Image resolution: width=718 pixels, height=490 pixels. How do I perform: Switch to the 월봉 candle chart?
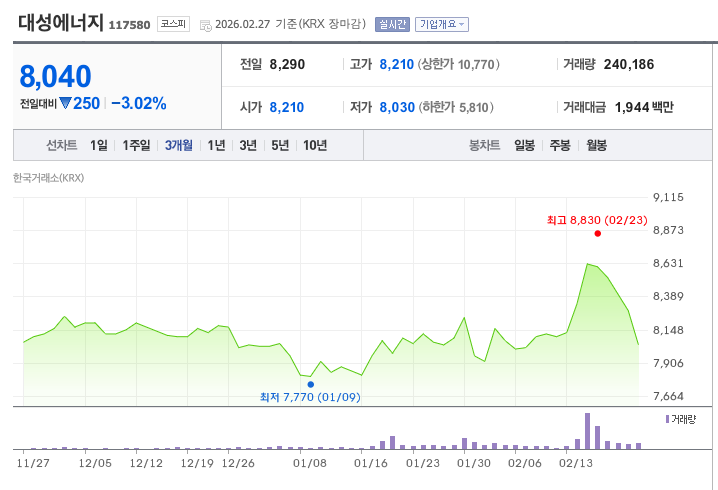[x=596, y=146]
